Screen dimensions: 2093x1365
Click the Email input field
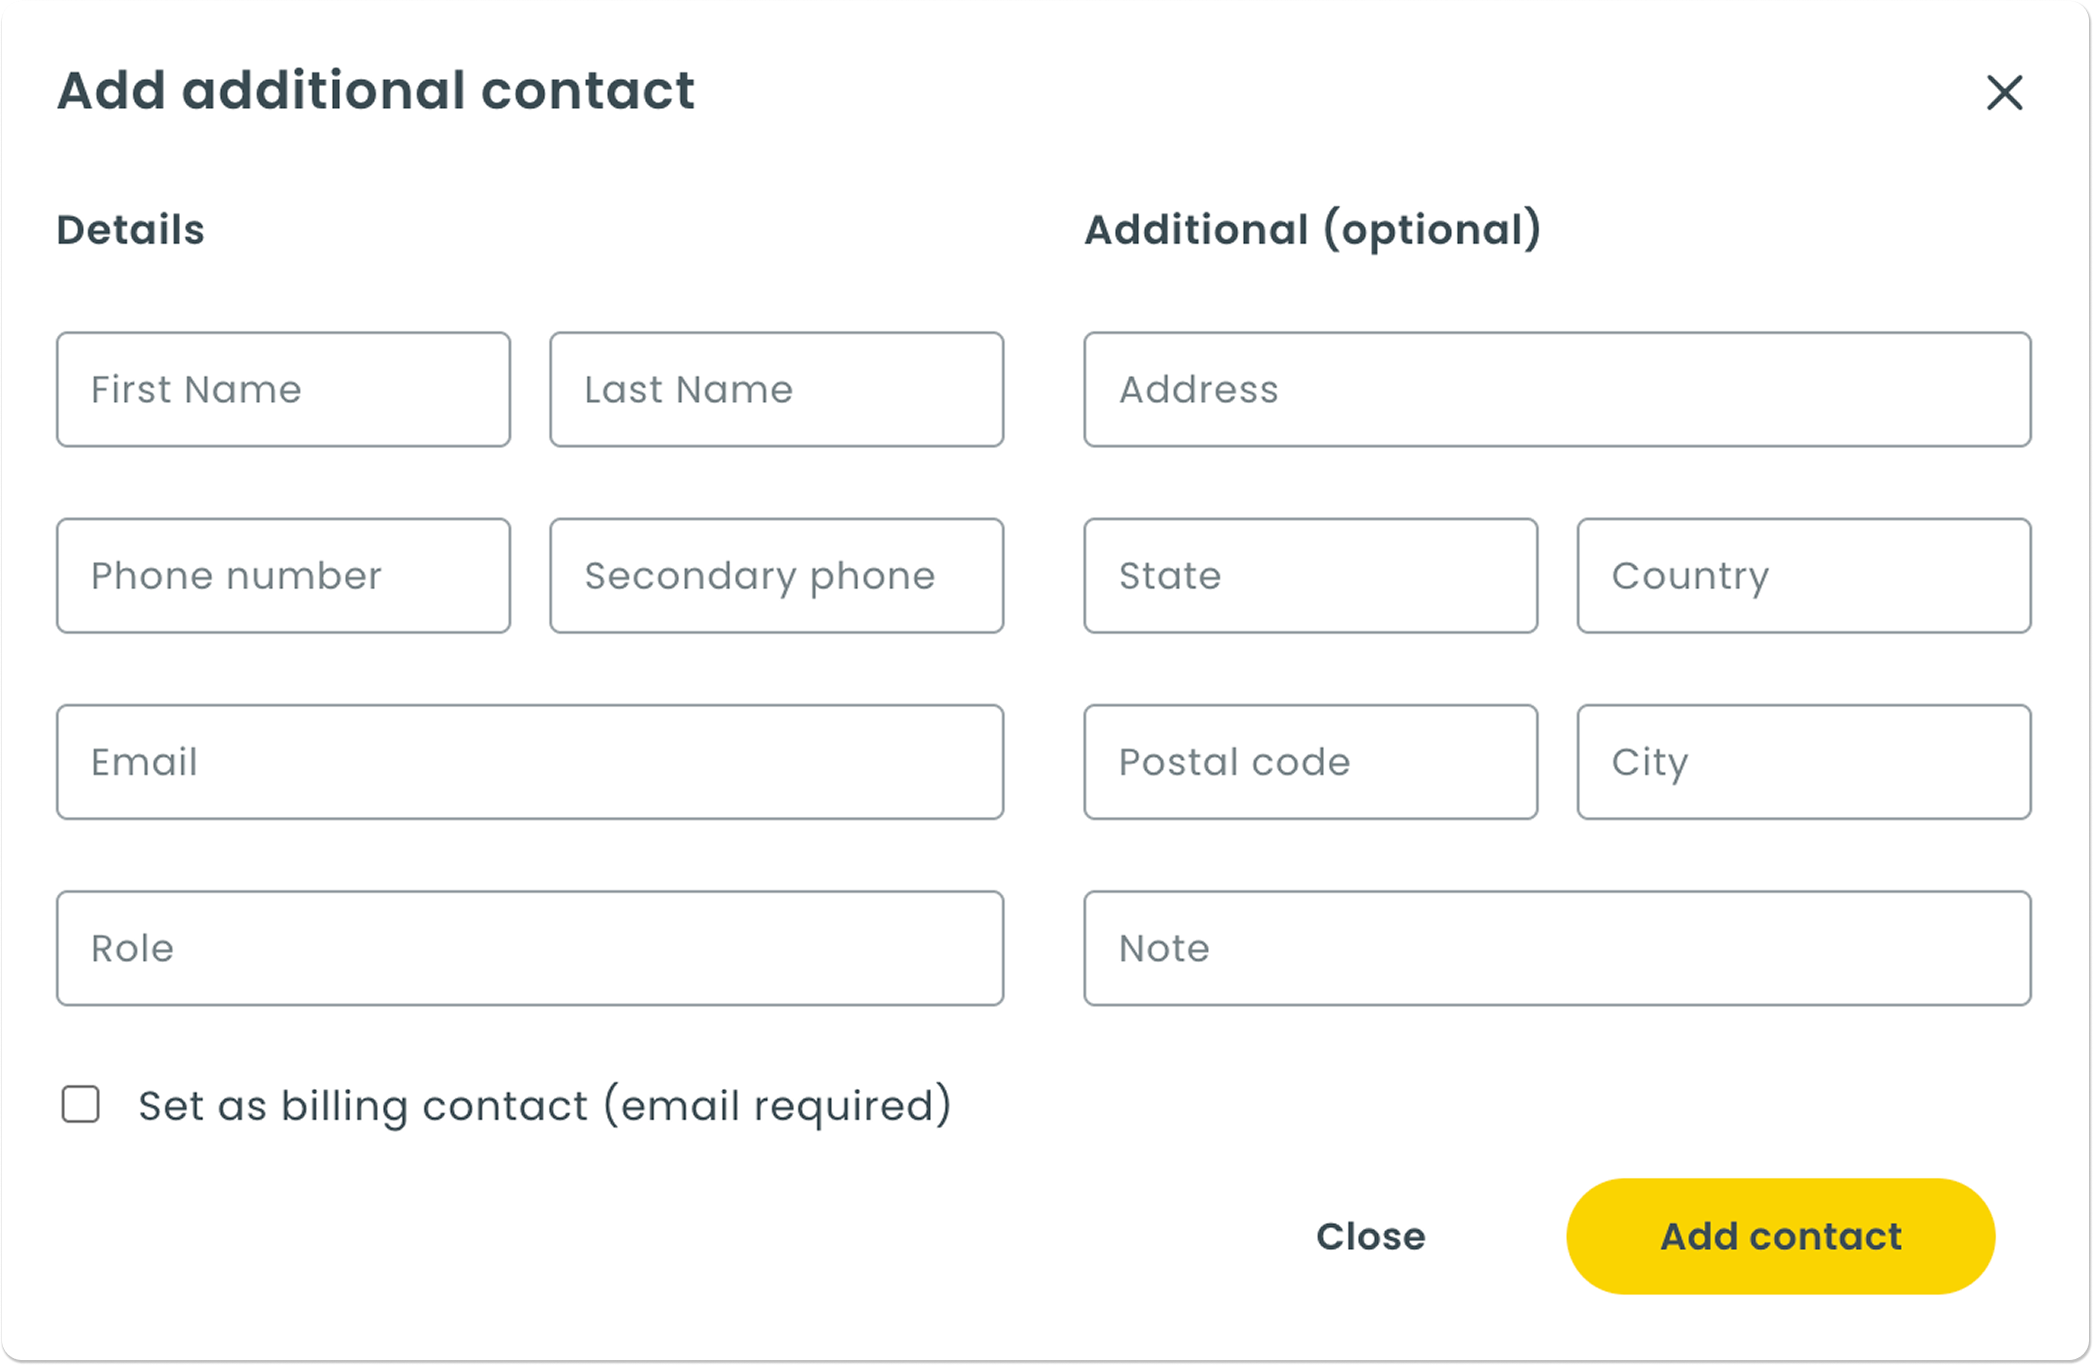click(530, 762)
